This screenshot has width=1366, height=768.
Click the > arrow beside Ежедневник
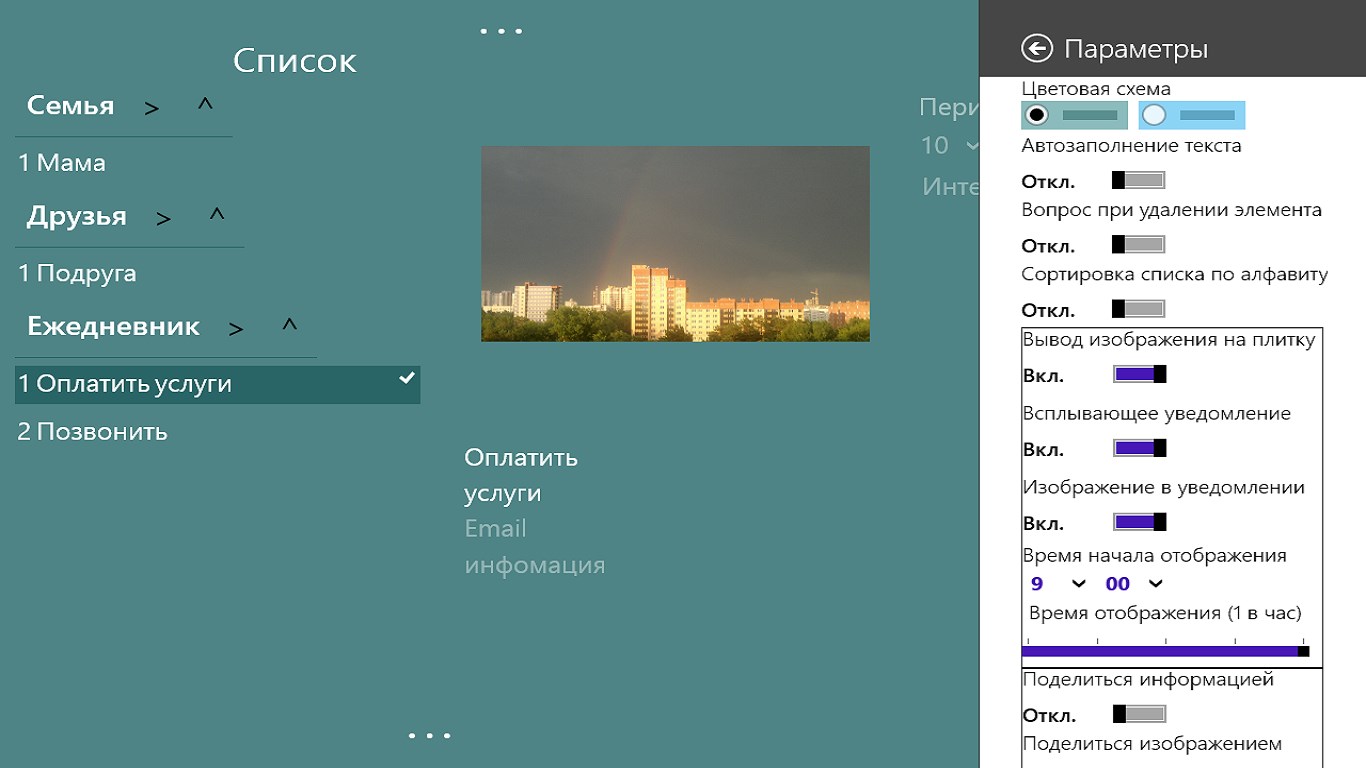(x=236, y=329)
